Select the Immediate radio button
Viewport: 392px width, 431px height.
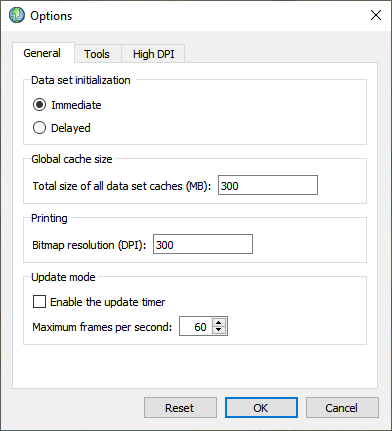(39, 105)
